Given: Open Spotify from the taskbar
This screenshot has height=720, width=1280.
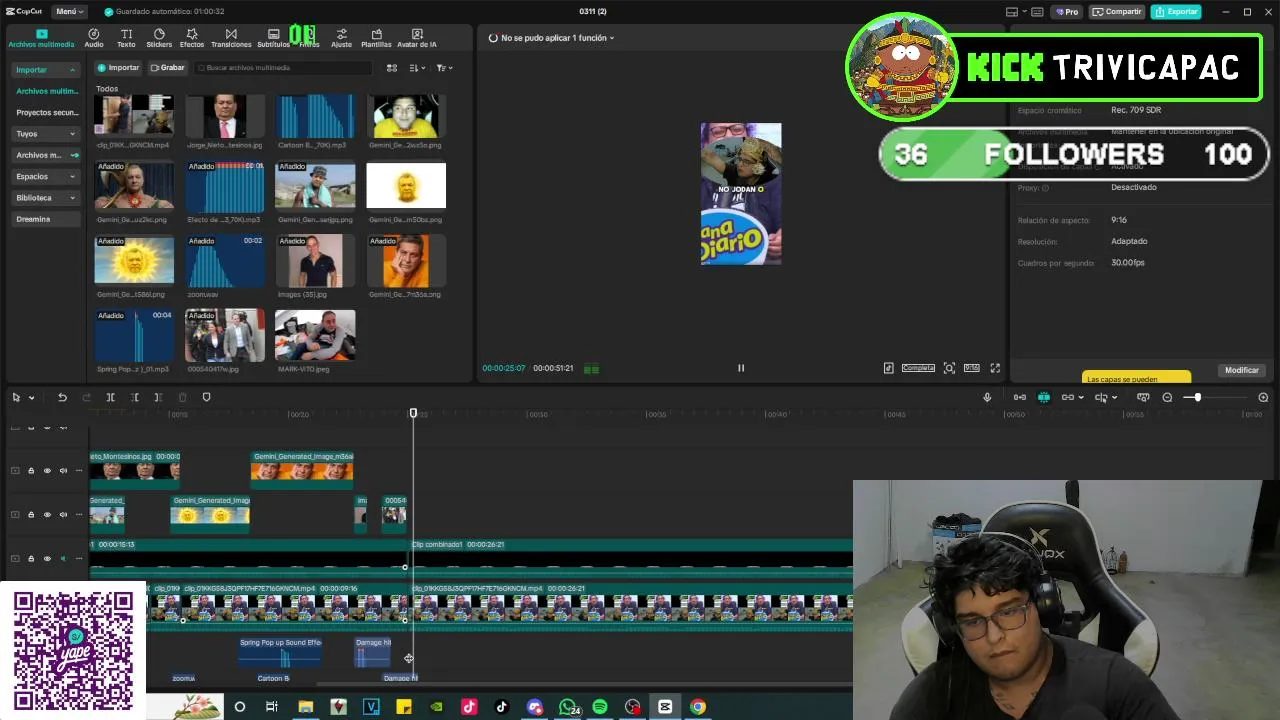Looking at the screenshot, I should (600, 707).
